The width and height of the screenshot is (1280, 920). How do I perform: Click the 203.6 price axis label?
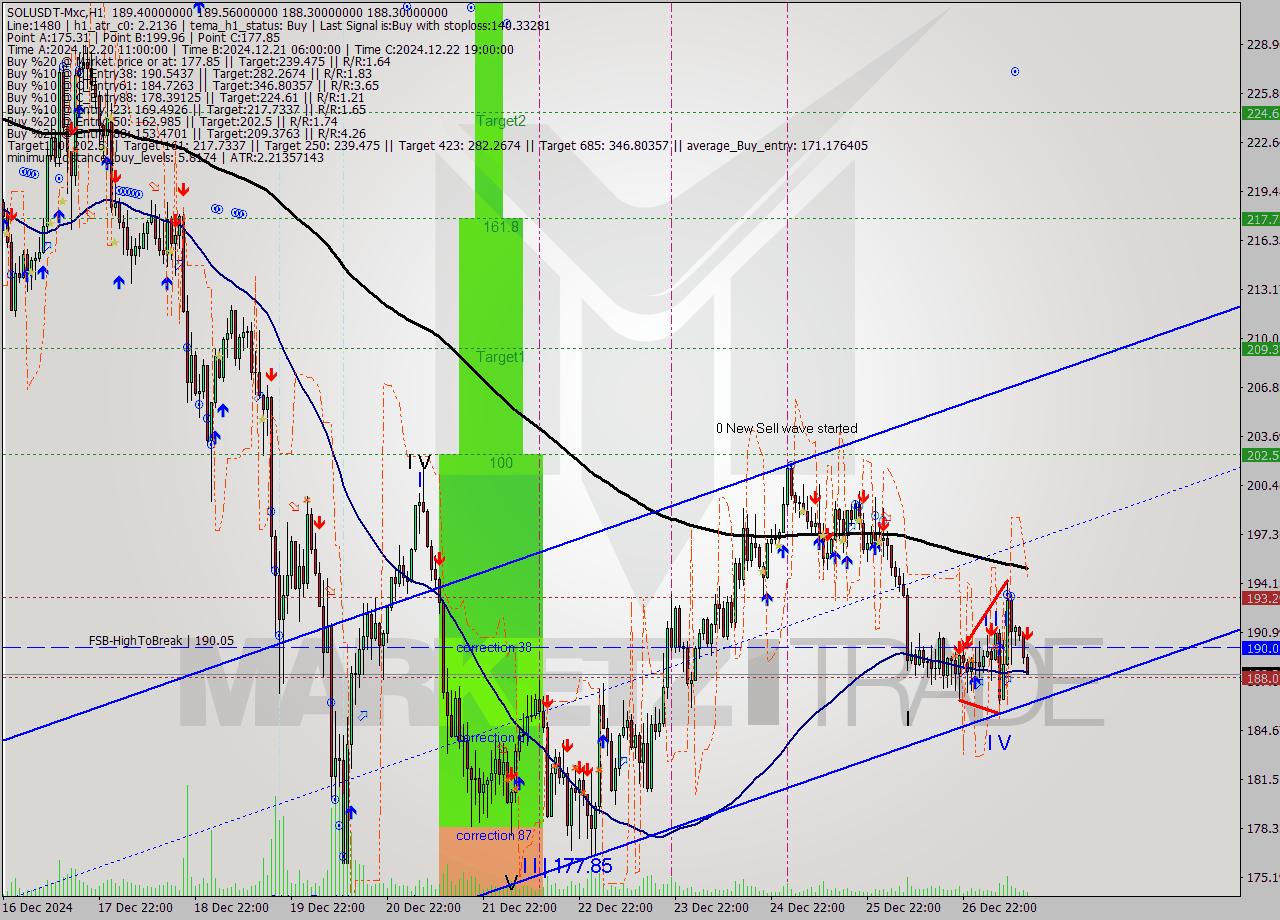[1263, 436]
